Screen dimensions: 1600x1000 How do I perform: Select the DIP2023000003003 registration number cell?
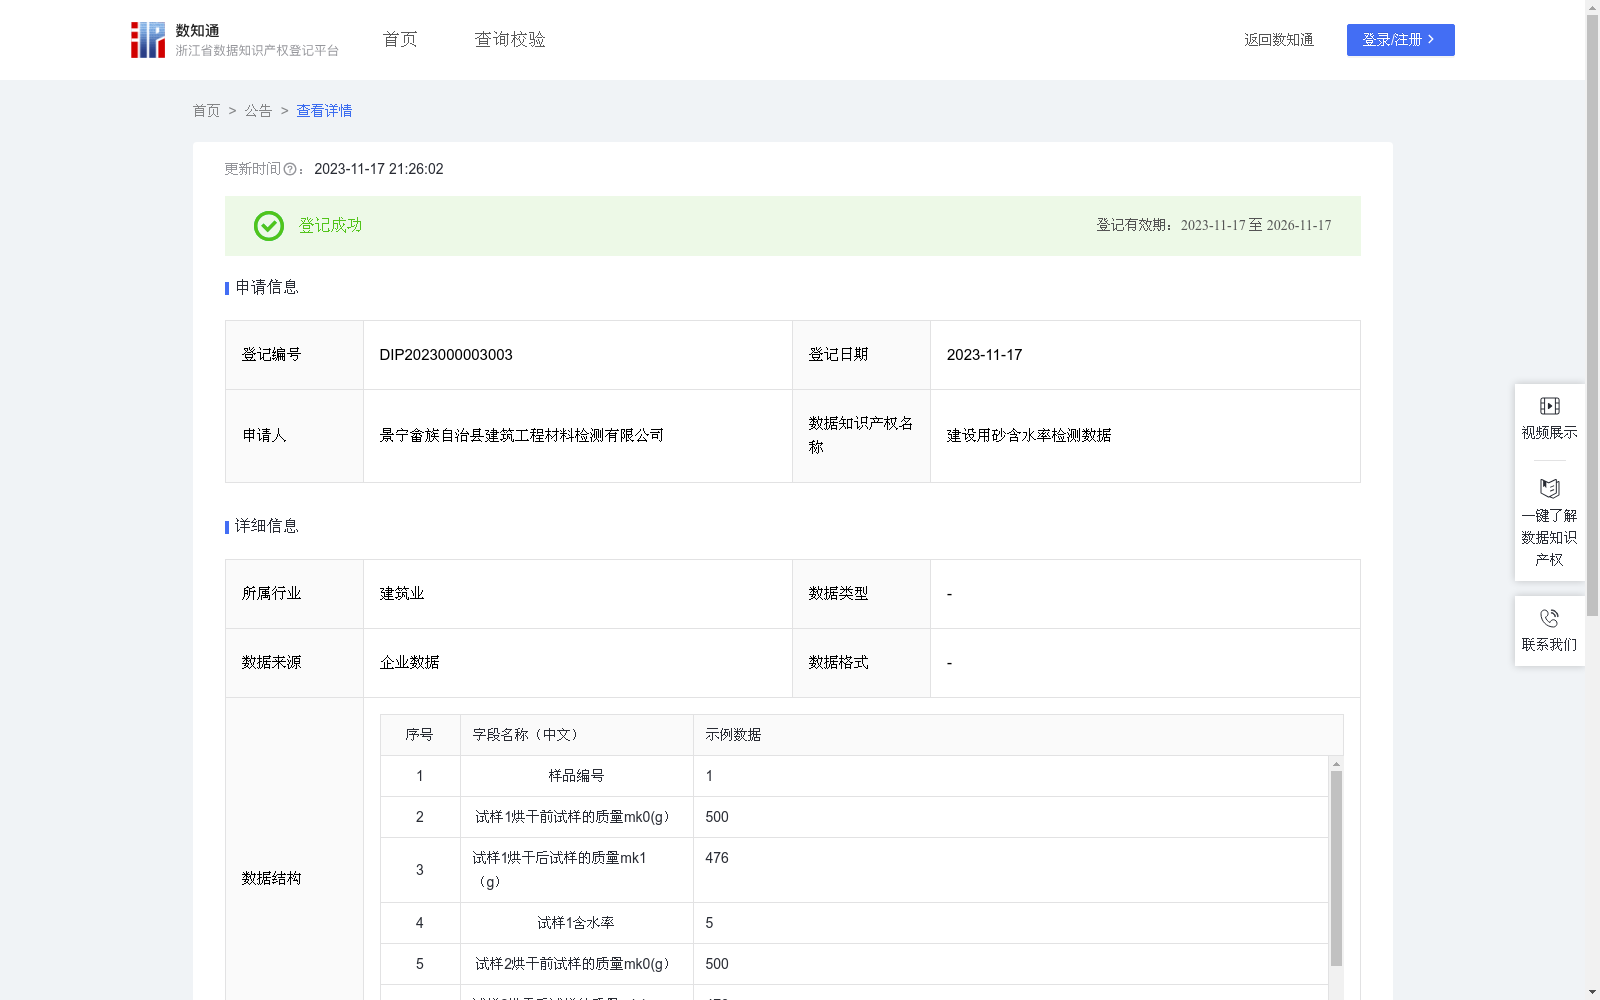coord(444,354)
